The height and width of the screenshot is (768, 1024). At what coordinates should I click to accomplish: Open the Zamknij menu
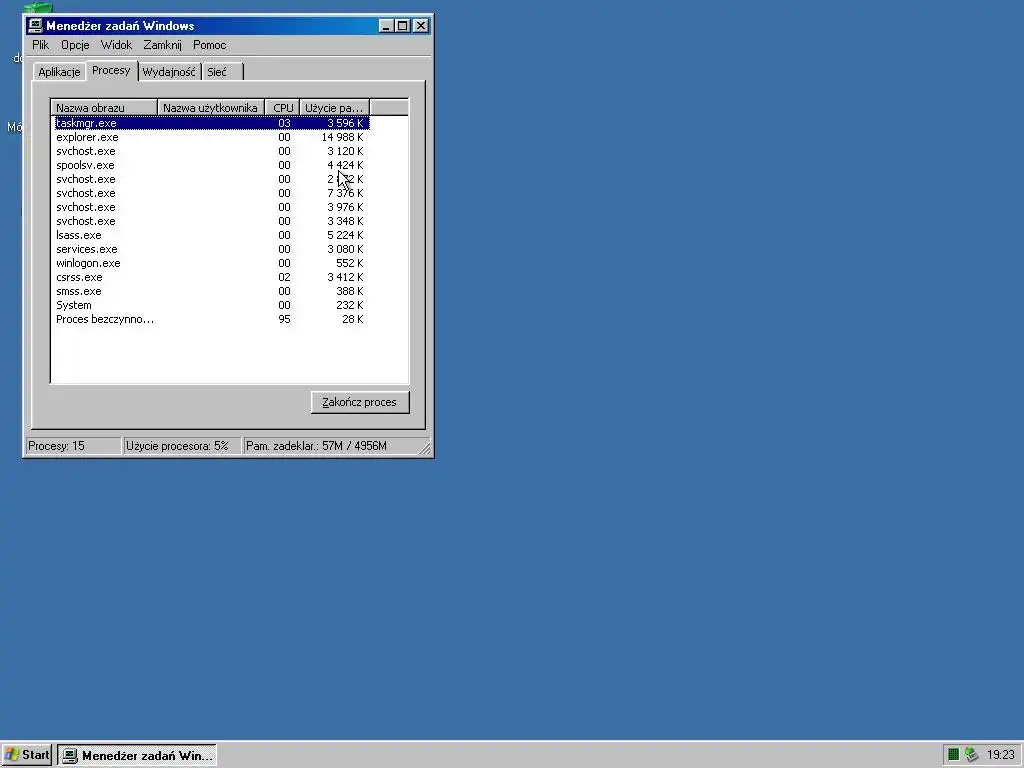pos(163,45)
